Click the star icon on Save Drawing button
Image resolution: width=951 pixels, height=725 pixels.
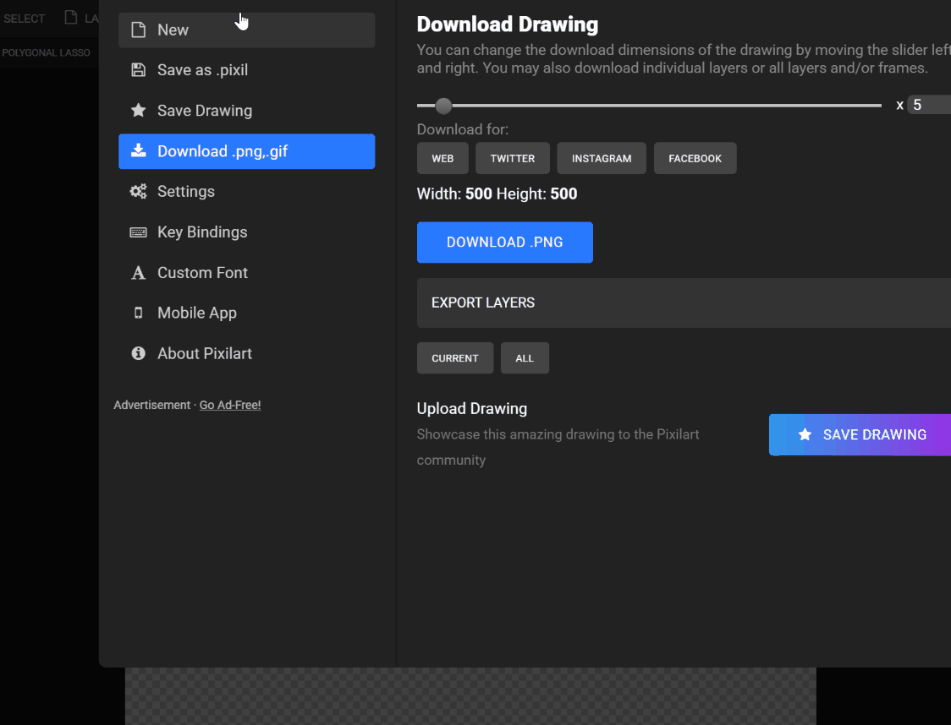(x=805, y=434)
